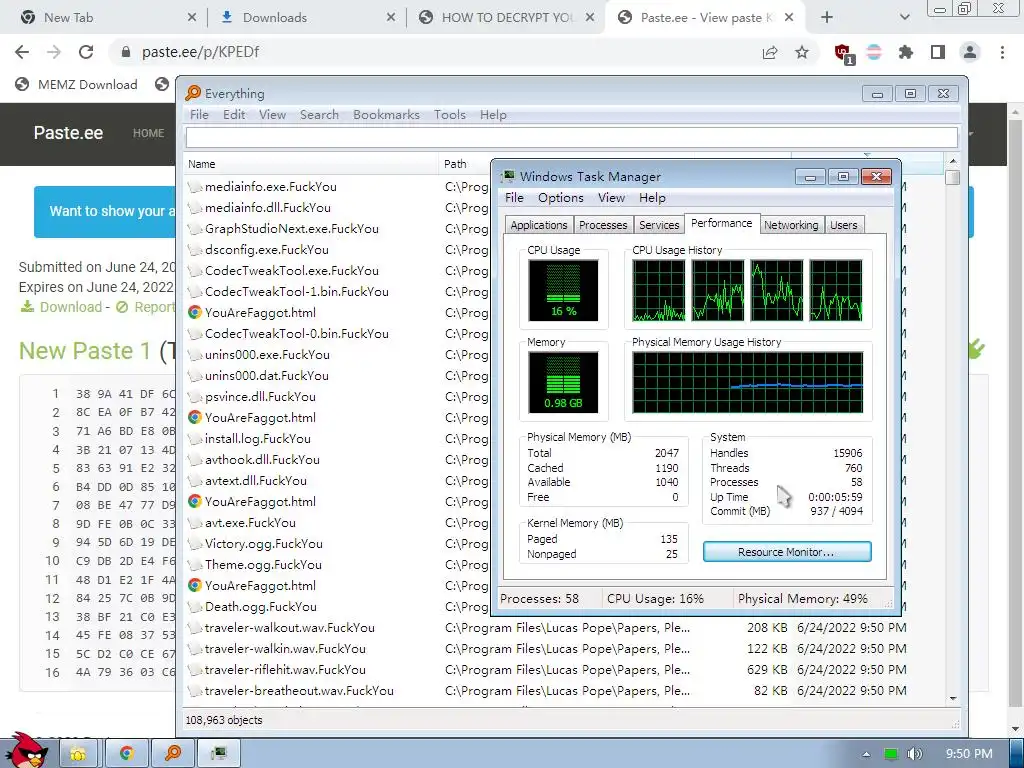This screenshot has width=1024, height=768.
Task: Open Chrome extensions puzzle icon
Action: (906, 52)
